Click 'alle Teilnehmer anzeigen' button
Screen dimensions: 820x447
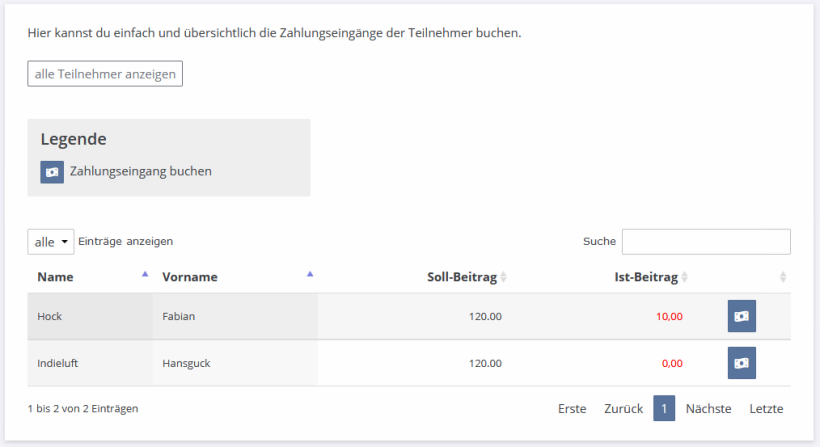pos(105,74)
